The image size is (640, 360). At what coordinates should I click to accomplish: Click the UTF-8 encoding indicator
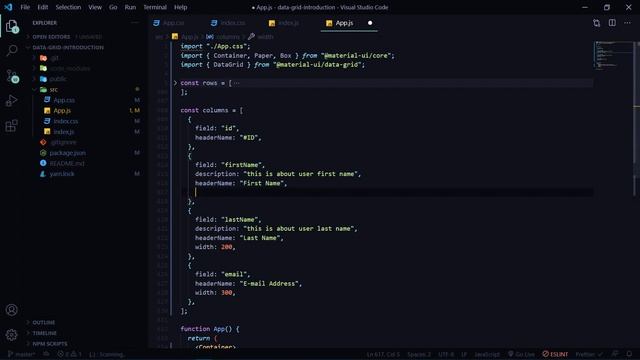(446, 354)
